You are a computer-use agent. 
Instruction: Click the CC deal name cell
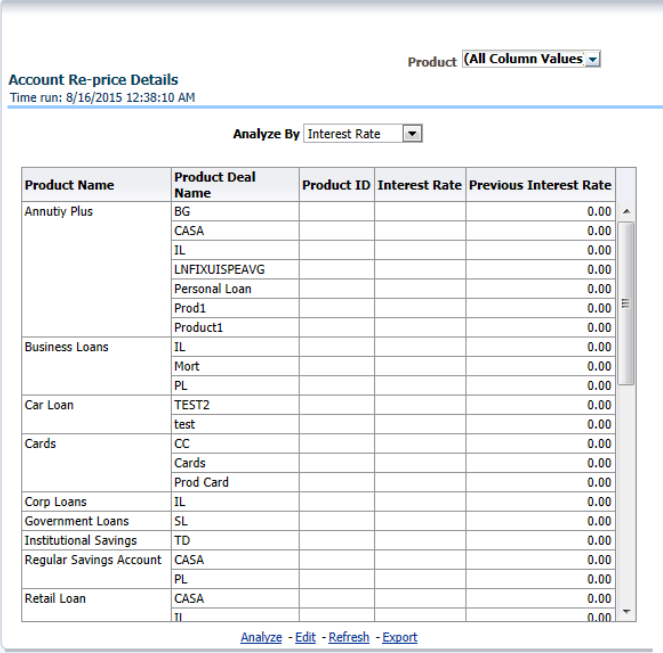235,444
